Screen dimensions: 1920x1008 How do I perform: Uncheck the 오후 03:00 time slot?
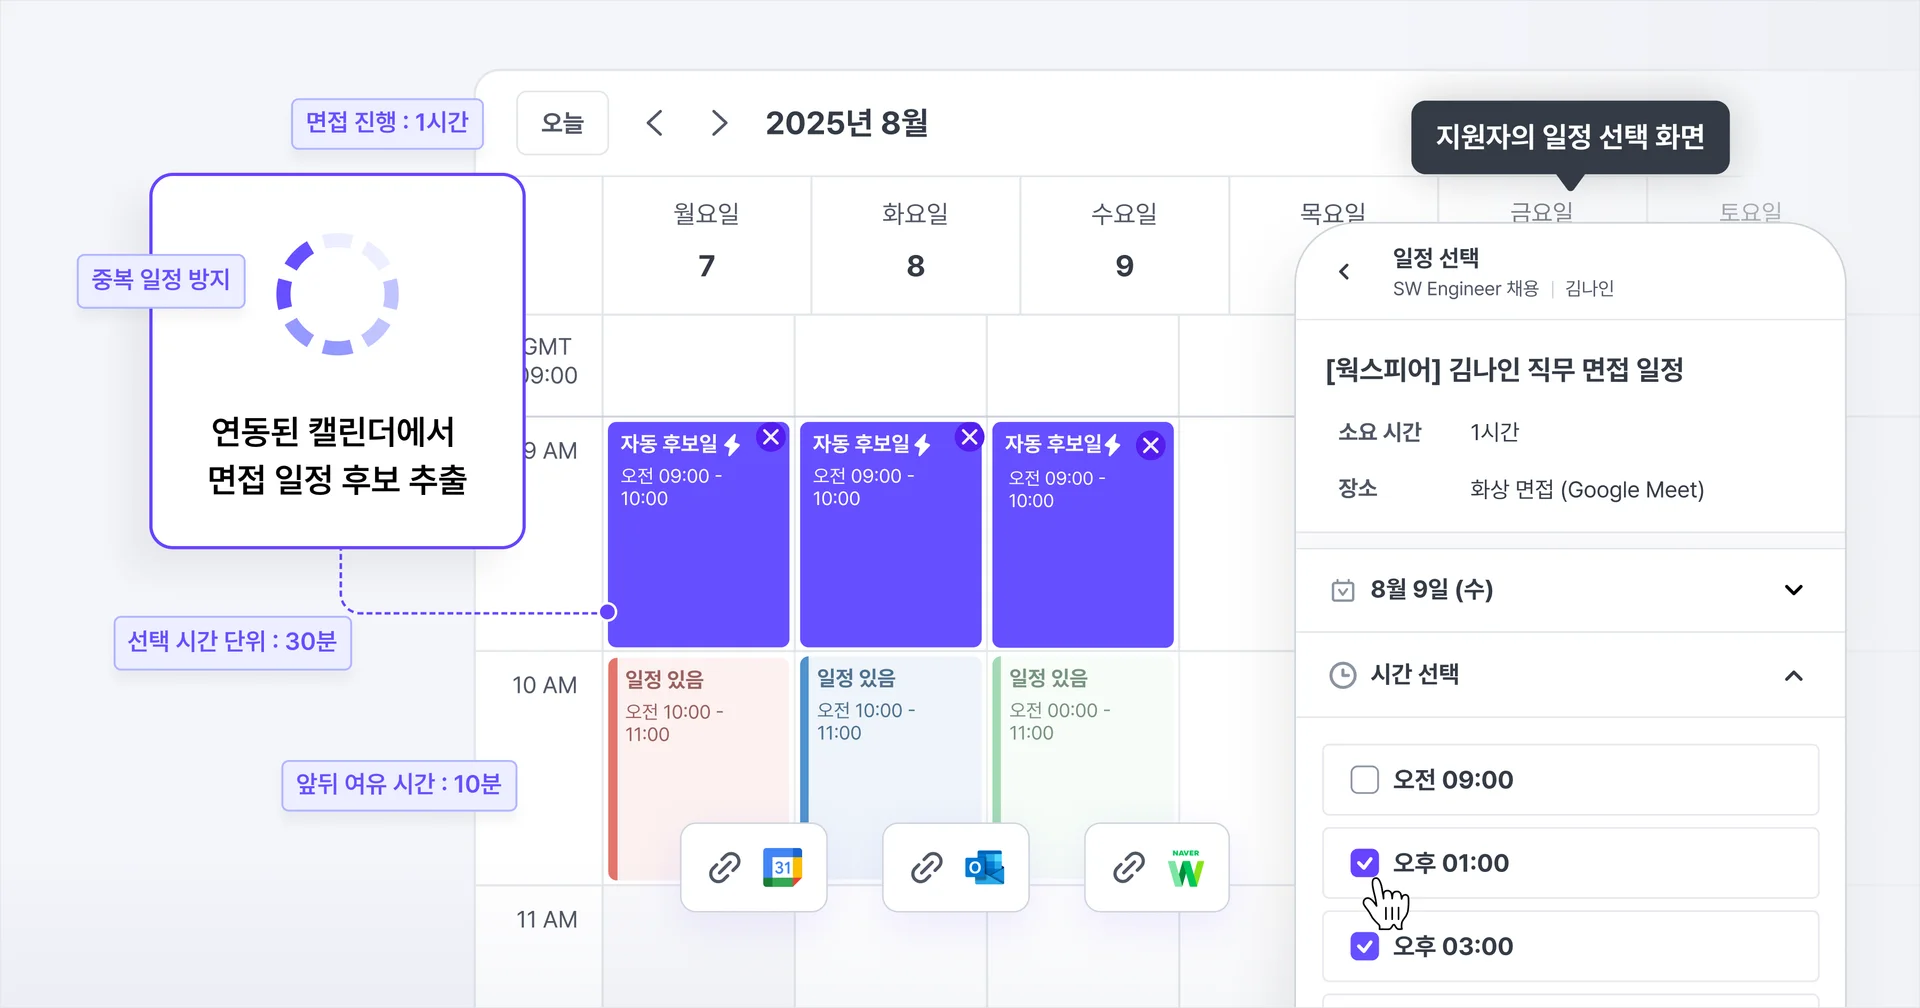[1365, 945]
